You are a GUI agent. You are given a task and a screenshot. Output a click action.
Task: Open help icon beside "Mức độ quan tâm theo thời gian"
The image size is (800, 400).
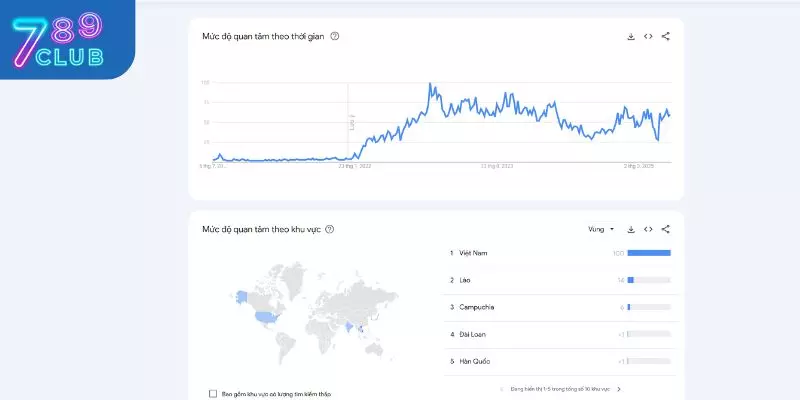pos(334,36)
